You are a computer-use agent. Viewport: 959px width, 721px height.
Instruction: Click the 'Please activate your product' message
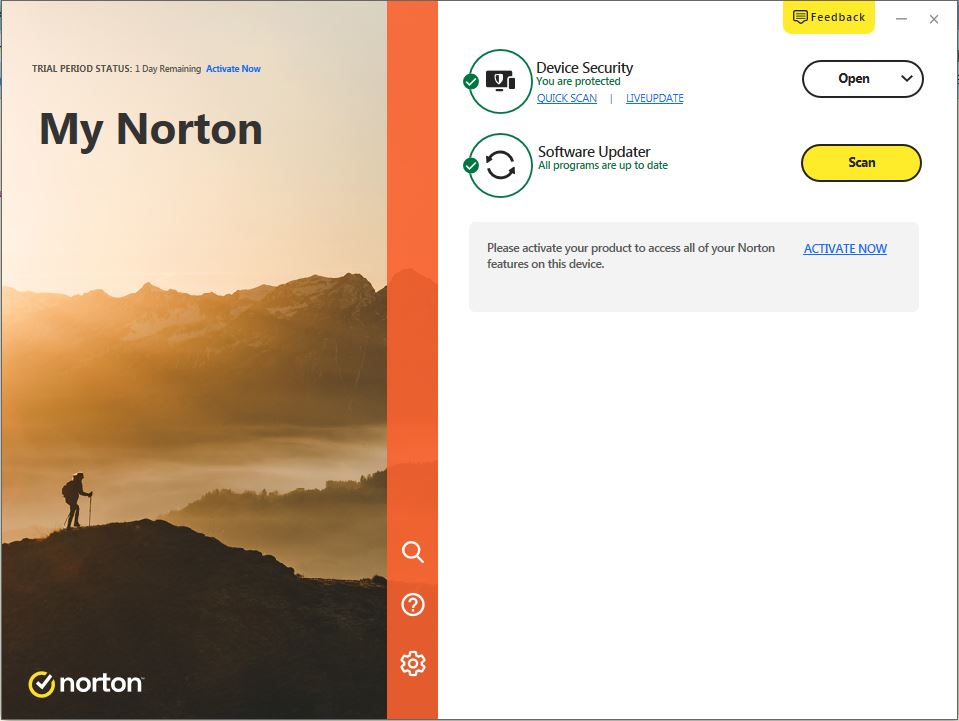click(631, 256)
